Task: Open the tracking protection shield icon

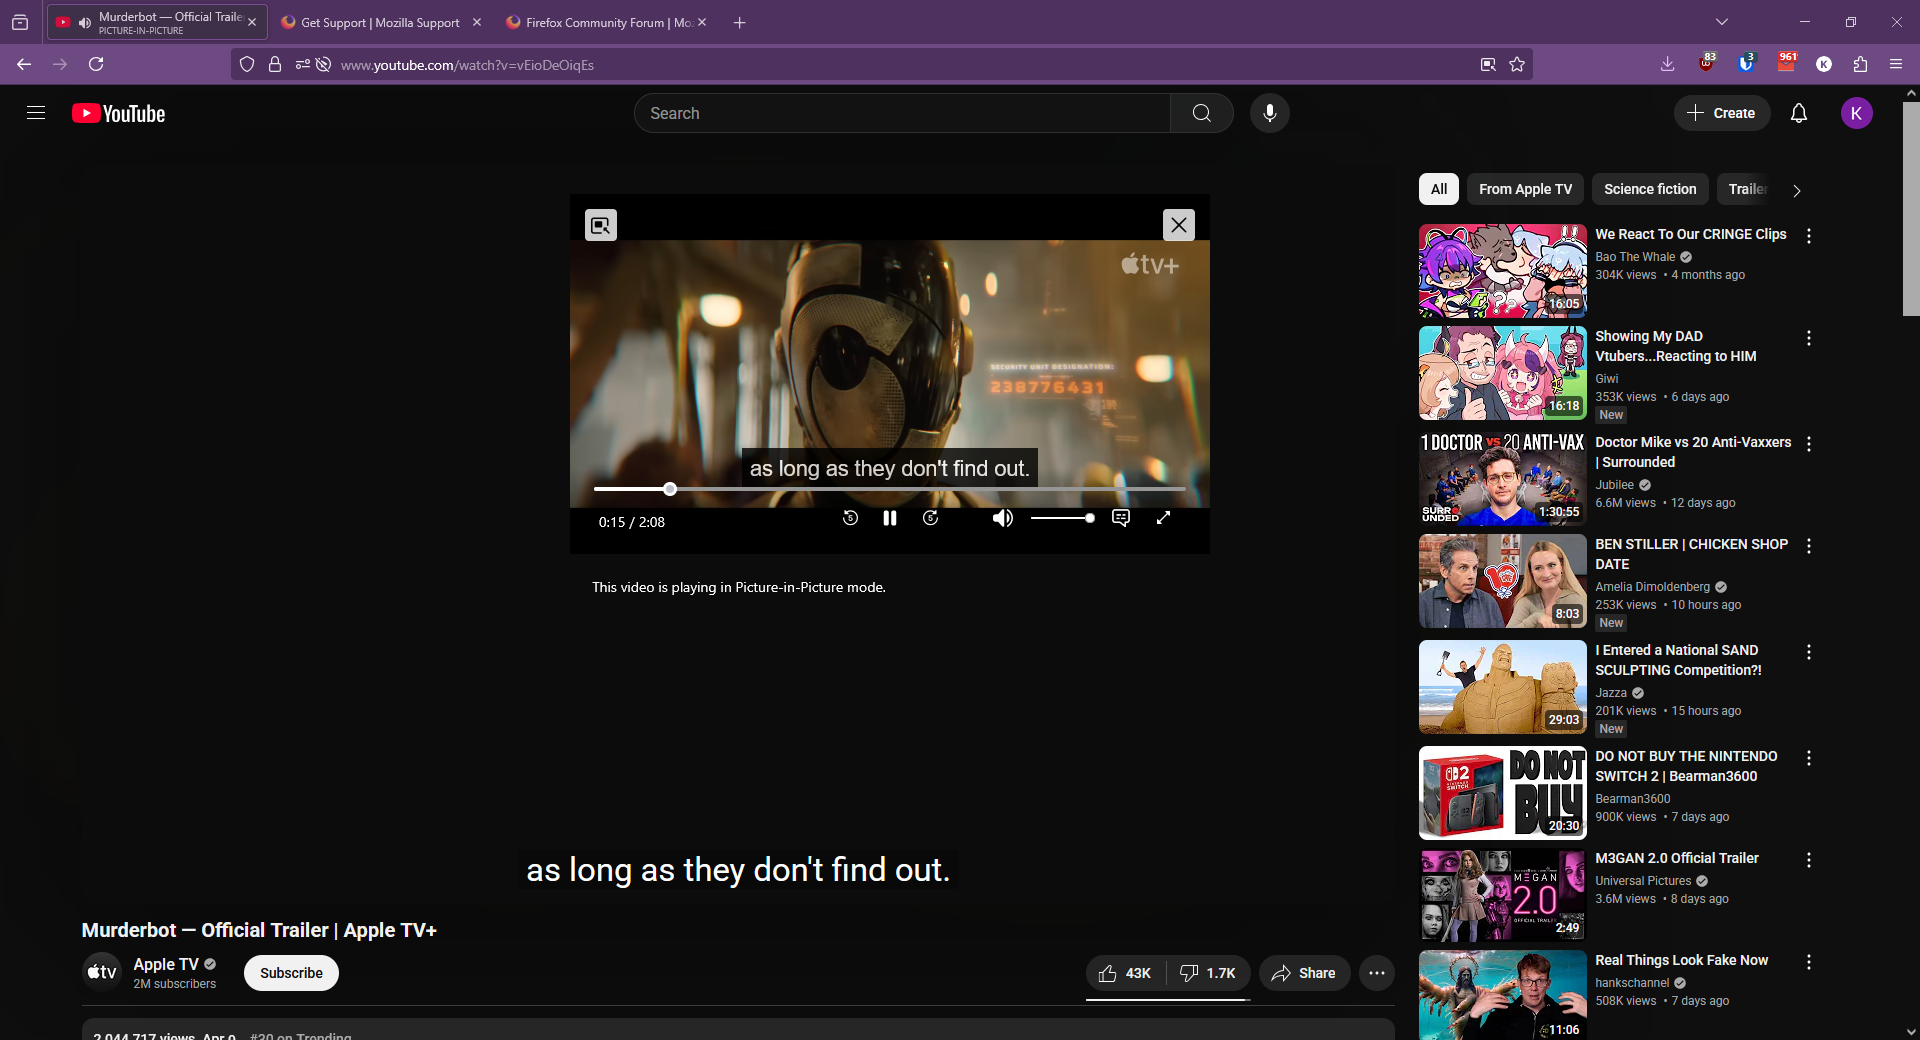Action: 247,64
